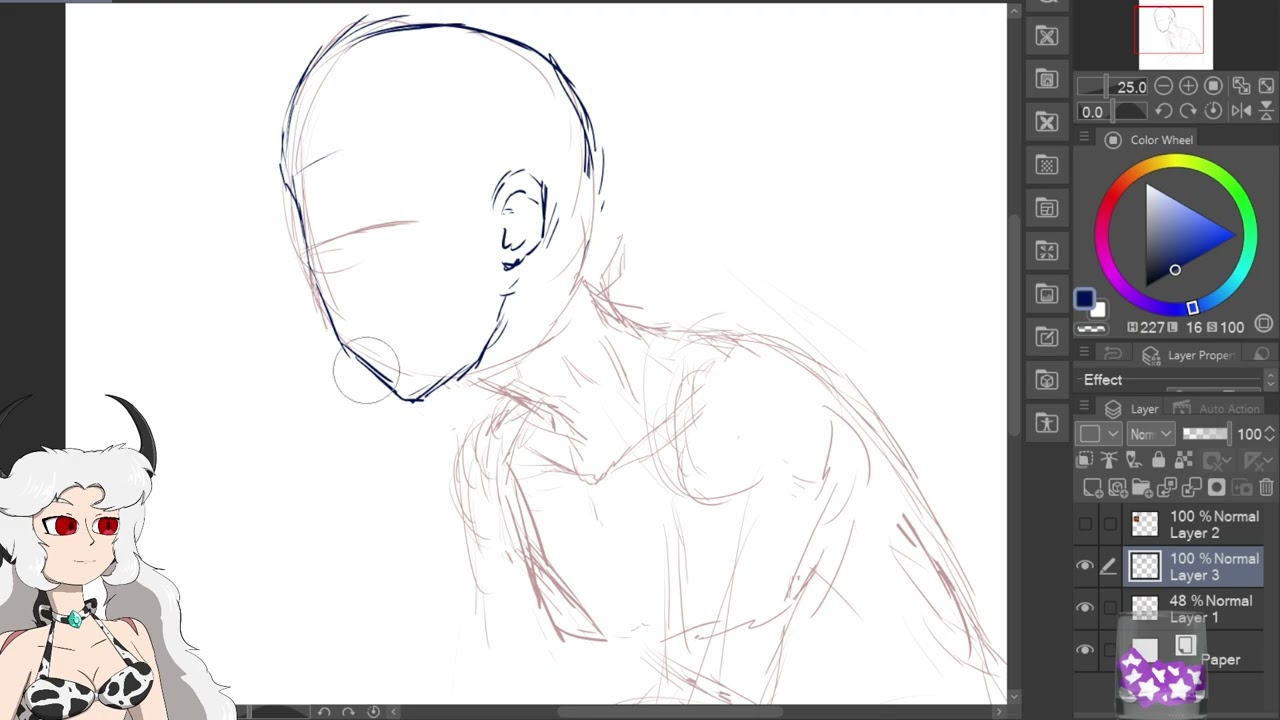This screenshot has height=720, width=1280.
Task: Open the tab left of Layer Property
Action: tap(1114, 354)
